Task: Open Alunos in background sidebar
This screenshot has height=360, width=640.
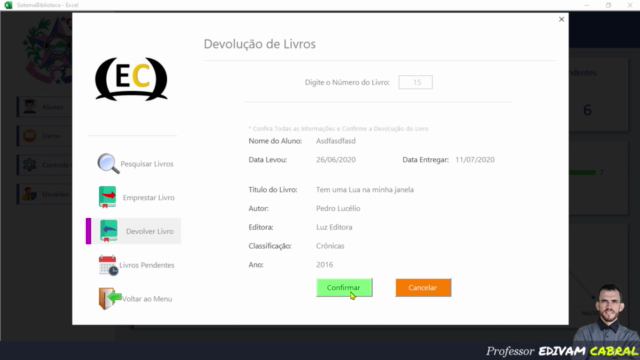Action: [44, 107]
